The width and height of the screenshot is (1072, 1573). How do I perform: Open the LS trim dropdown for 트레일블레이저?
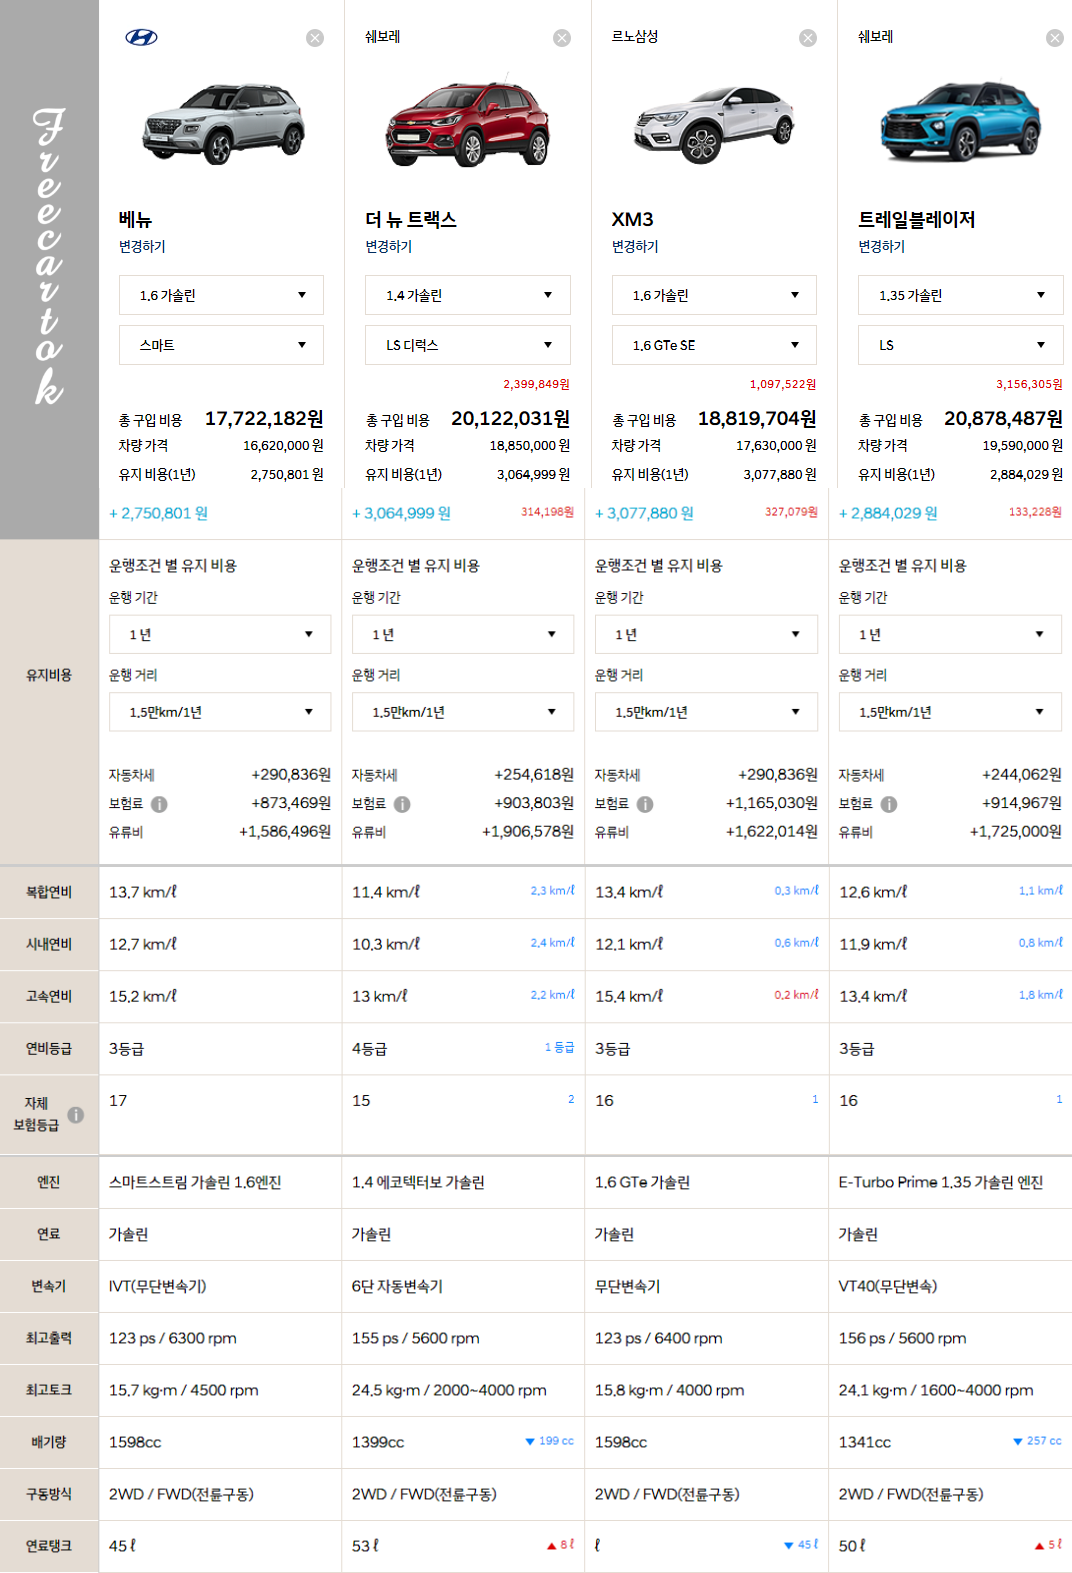point(961,345)
